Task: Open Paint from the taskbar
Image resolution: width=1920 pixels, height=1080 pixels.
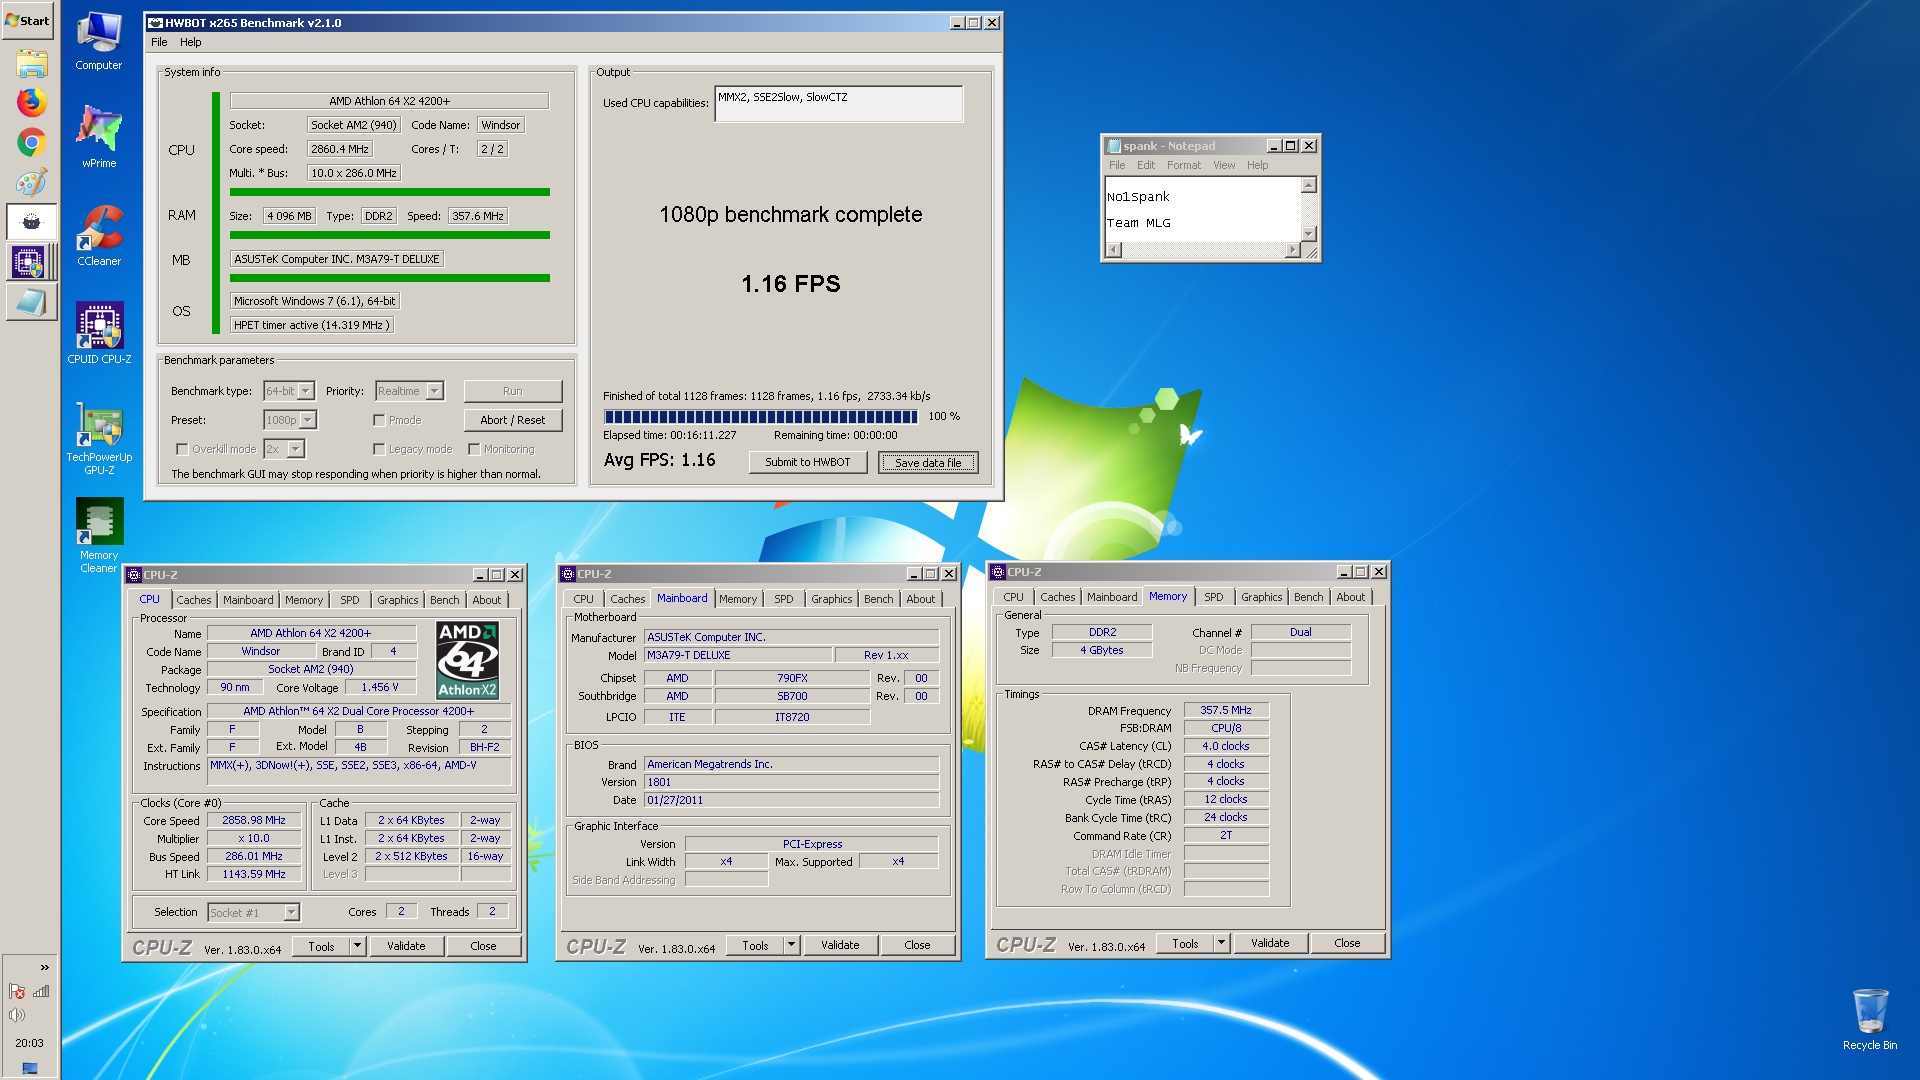Action: tap(31, 183)
